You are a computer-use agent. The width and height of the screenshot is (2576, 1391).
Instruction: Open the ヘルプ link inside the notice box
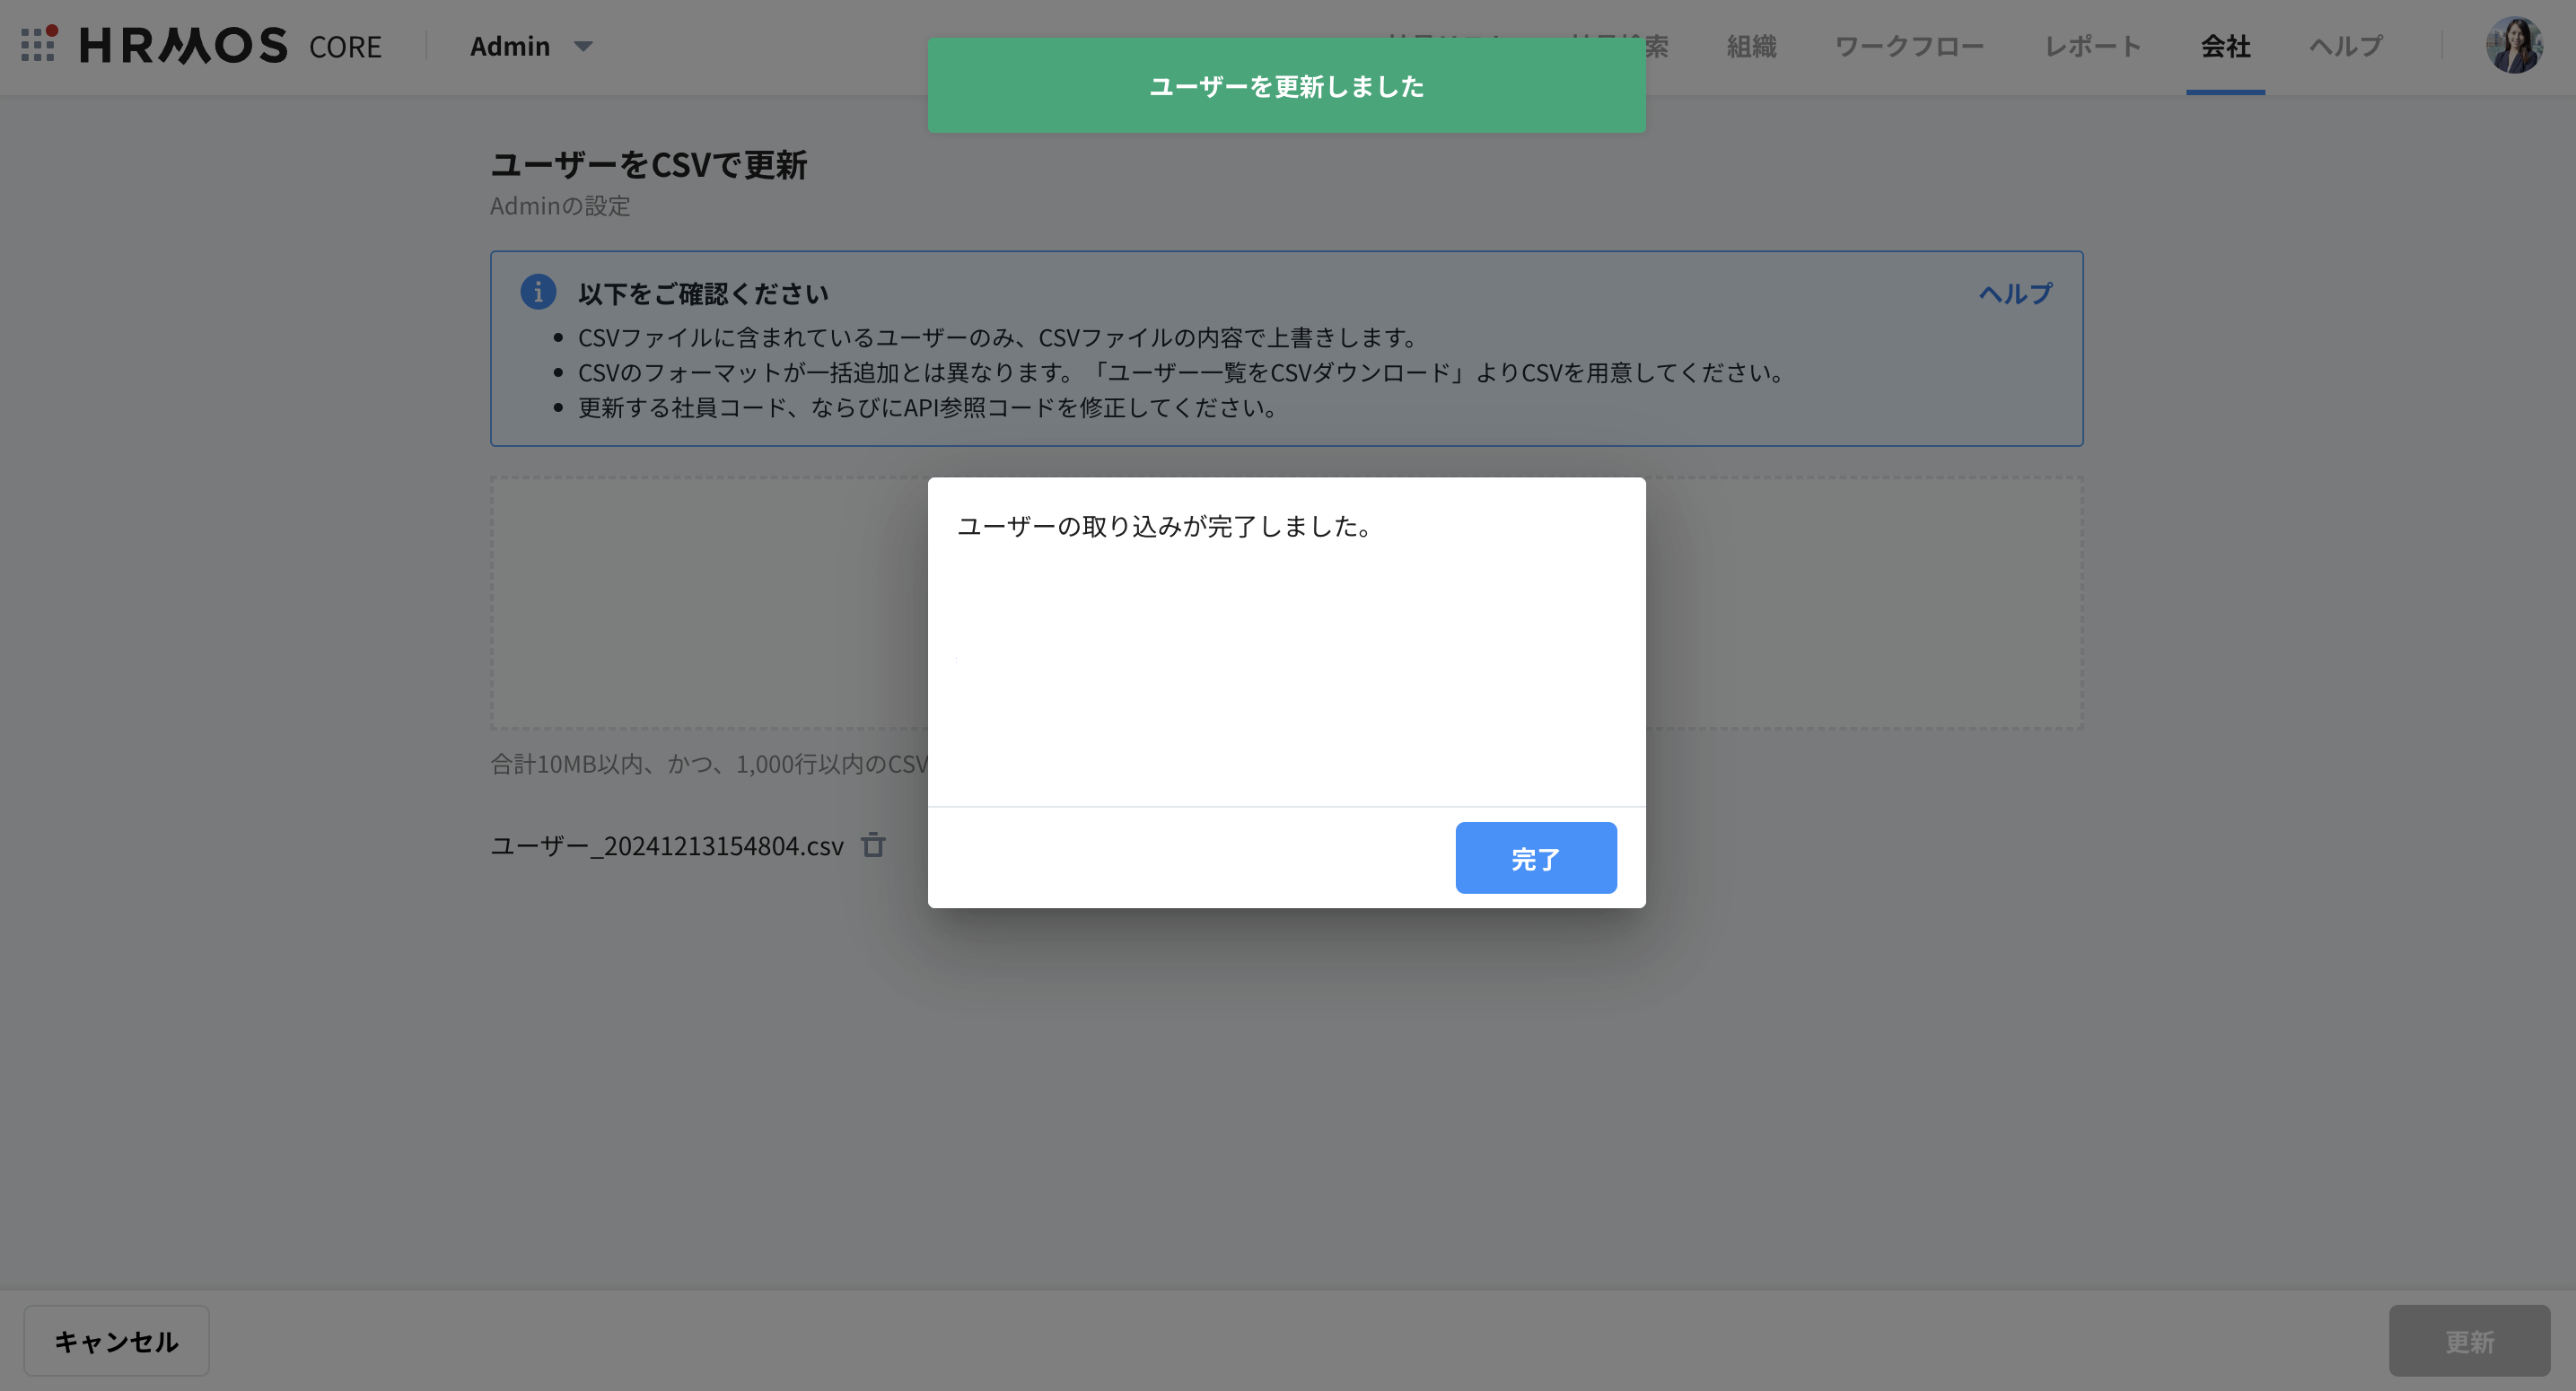[x=2013, y=292]
